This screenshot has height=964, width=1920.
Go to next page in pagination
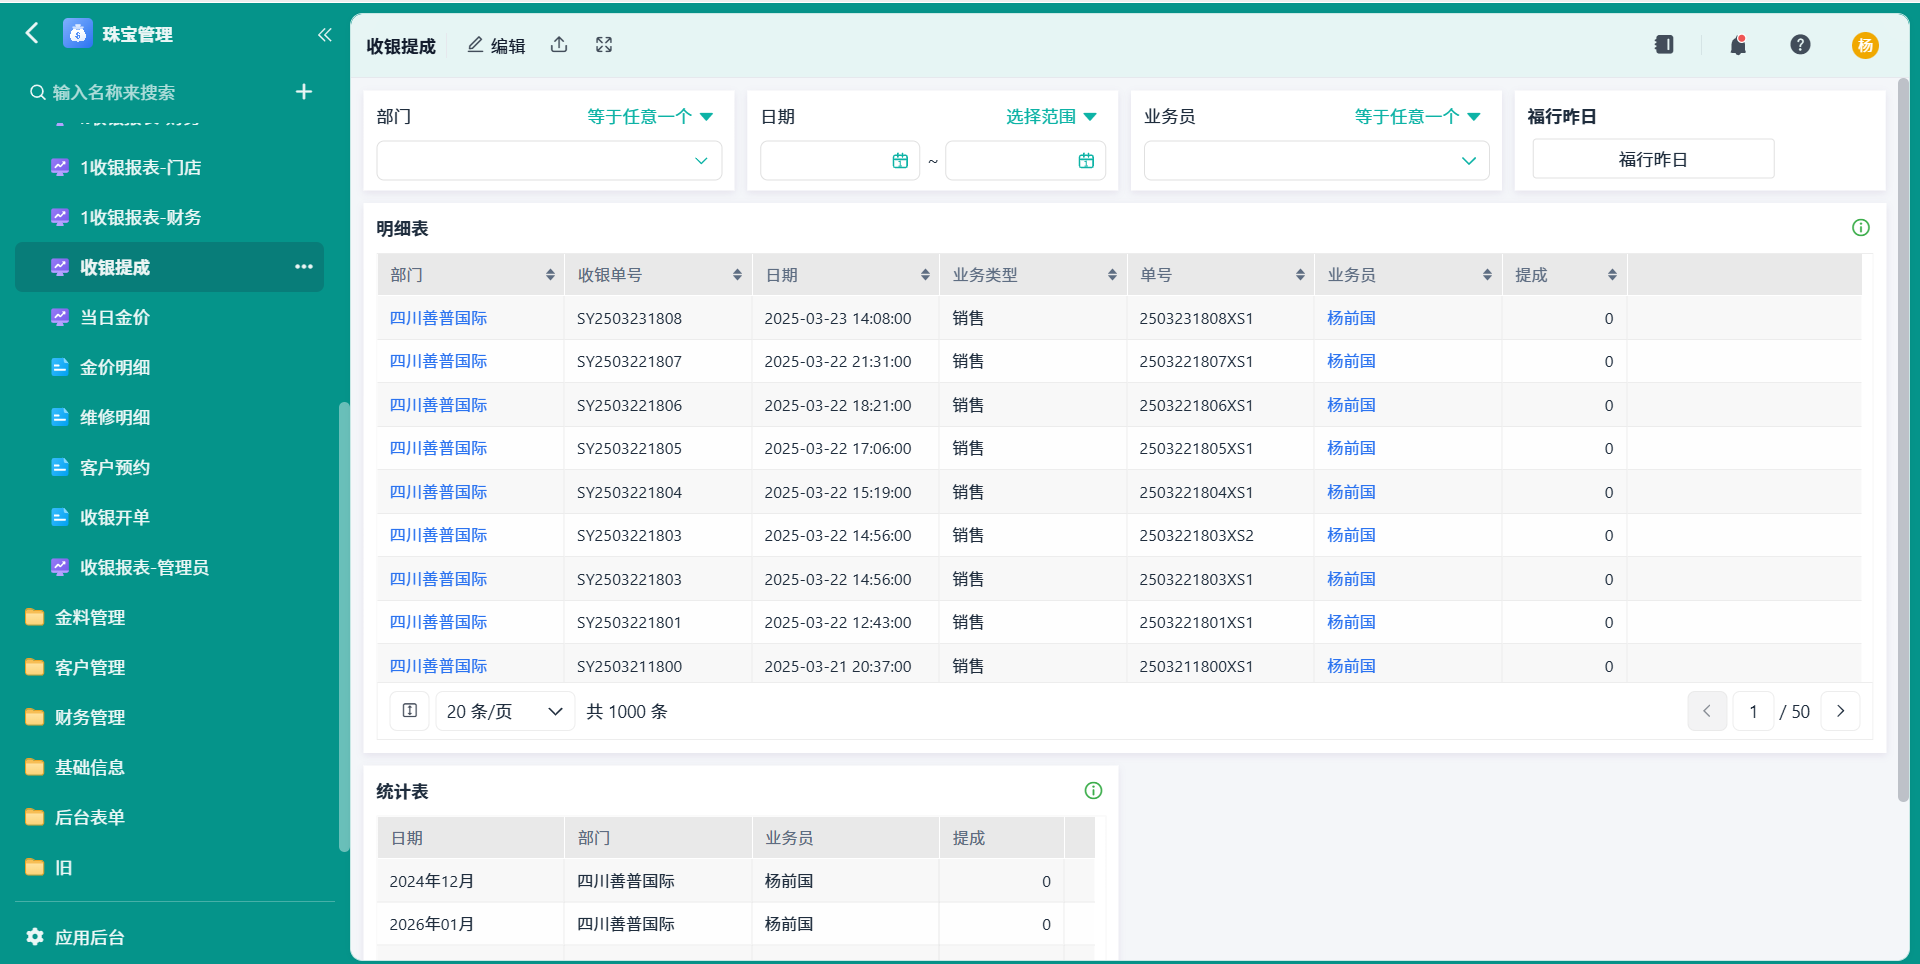click(x=1840, y=711)
